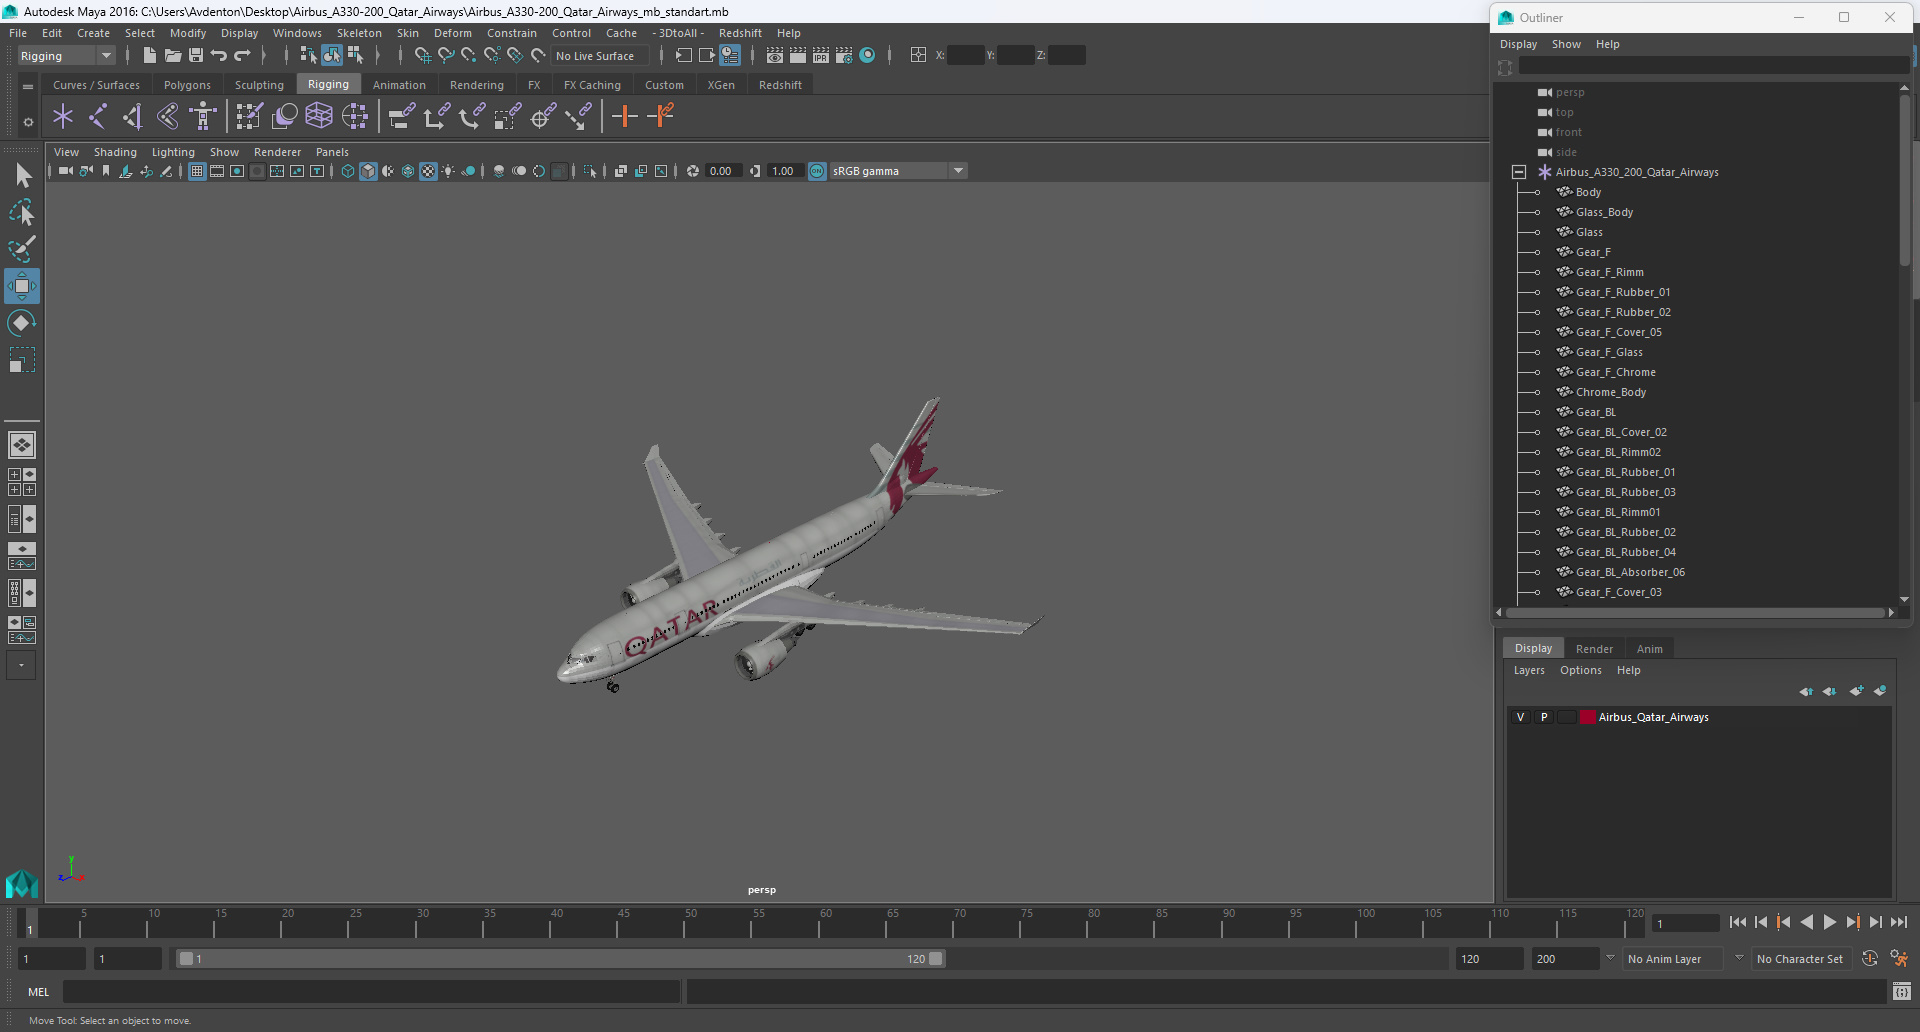1920x1032 pixels.
Task: Open the Edit menu
Action: [x=52, y=33]
